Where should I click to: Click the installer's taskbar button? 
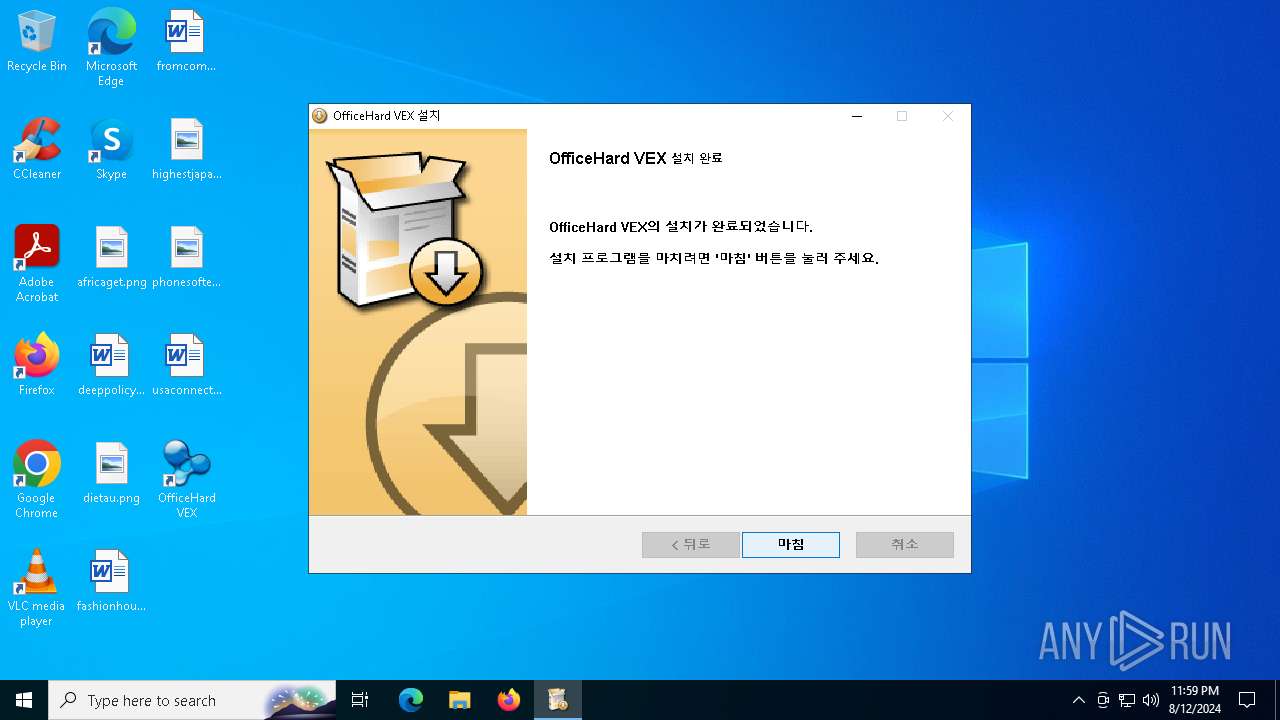click(558, 700)
